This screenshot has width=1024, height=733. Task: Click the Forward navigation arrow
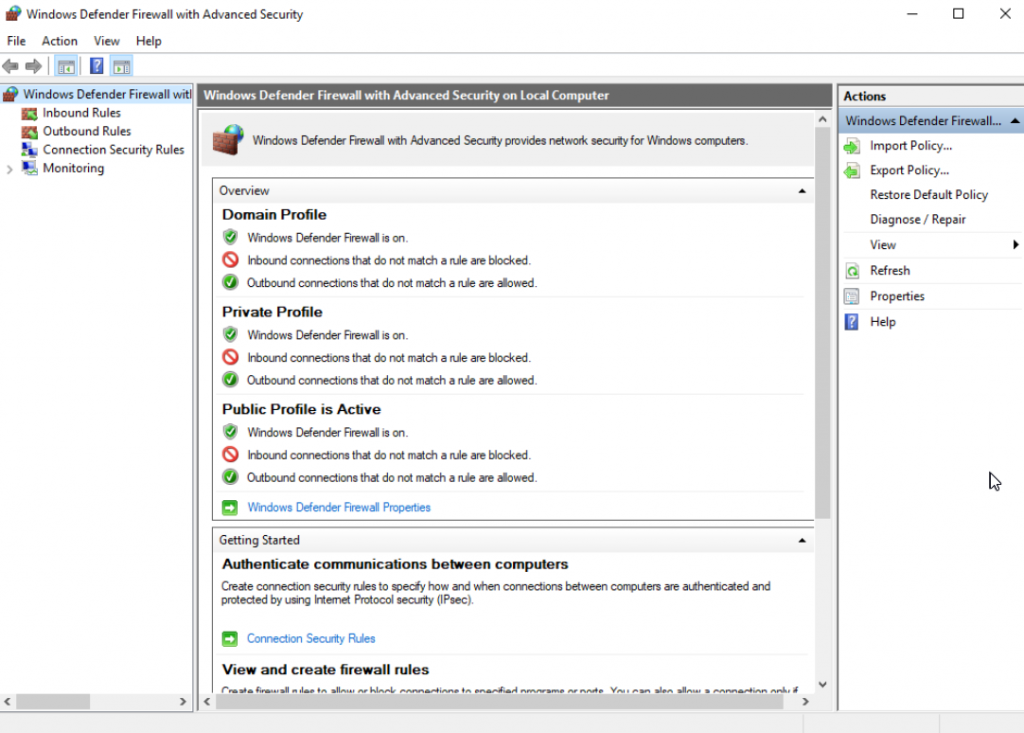point(32,66)
